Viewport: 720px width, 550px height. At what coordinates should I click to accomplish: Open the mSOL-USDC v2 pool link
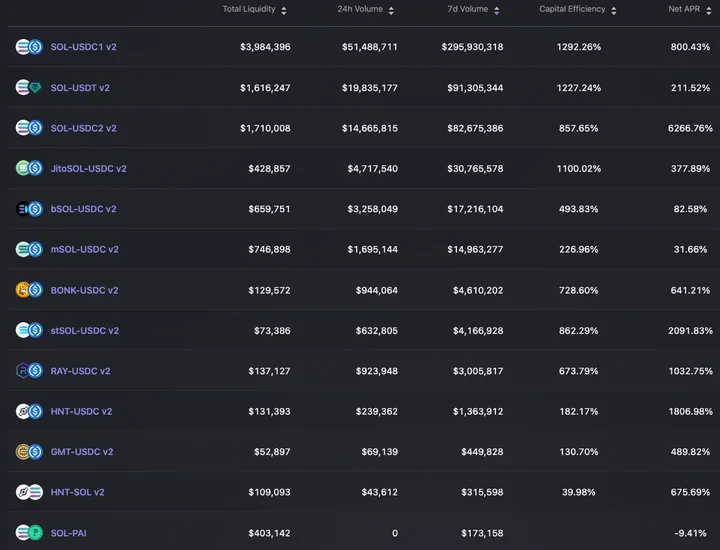point(84,249)
